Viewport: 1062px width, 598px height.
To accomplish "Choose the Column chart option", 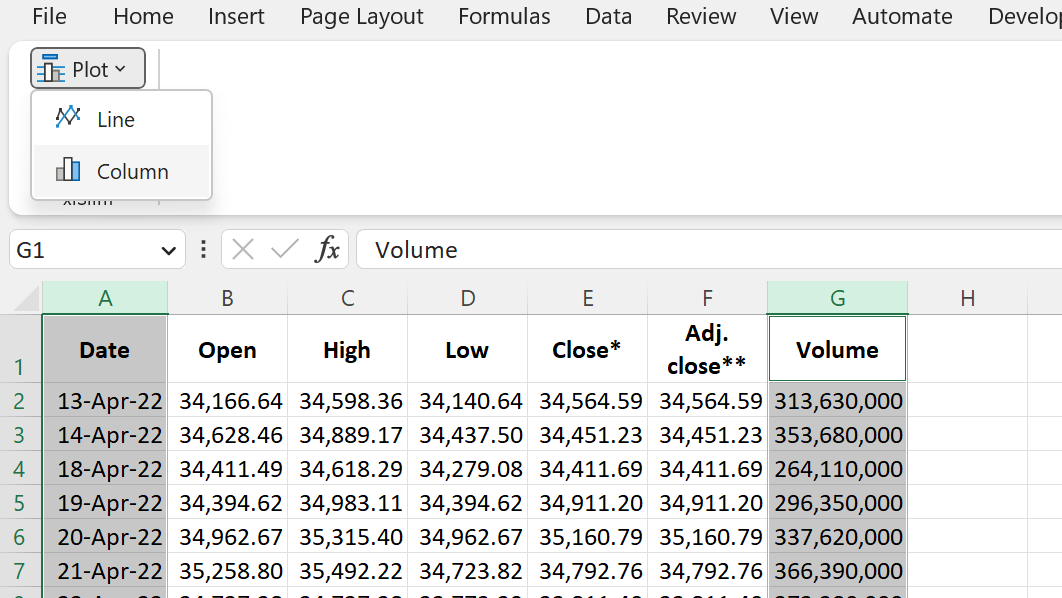I will [122, 171].
